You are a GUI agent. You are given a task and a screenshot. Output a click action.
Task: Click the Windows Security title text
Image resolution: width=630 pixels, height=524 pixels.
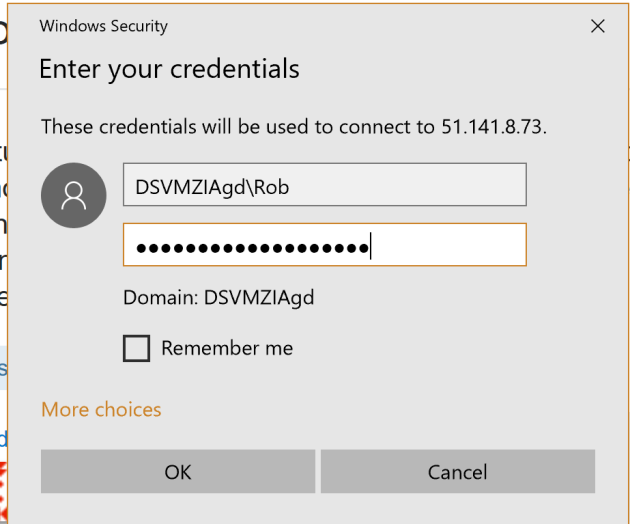104,26
